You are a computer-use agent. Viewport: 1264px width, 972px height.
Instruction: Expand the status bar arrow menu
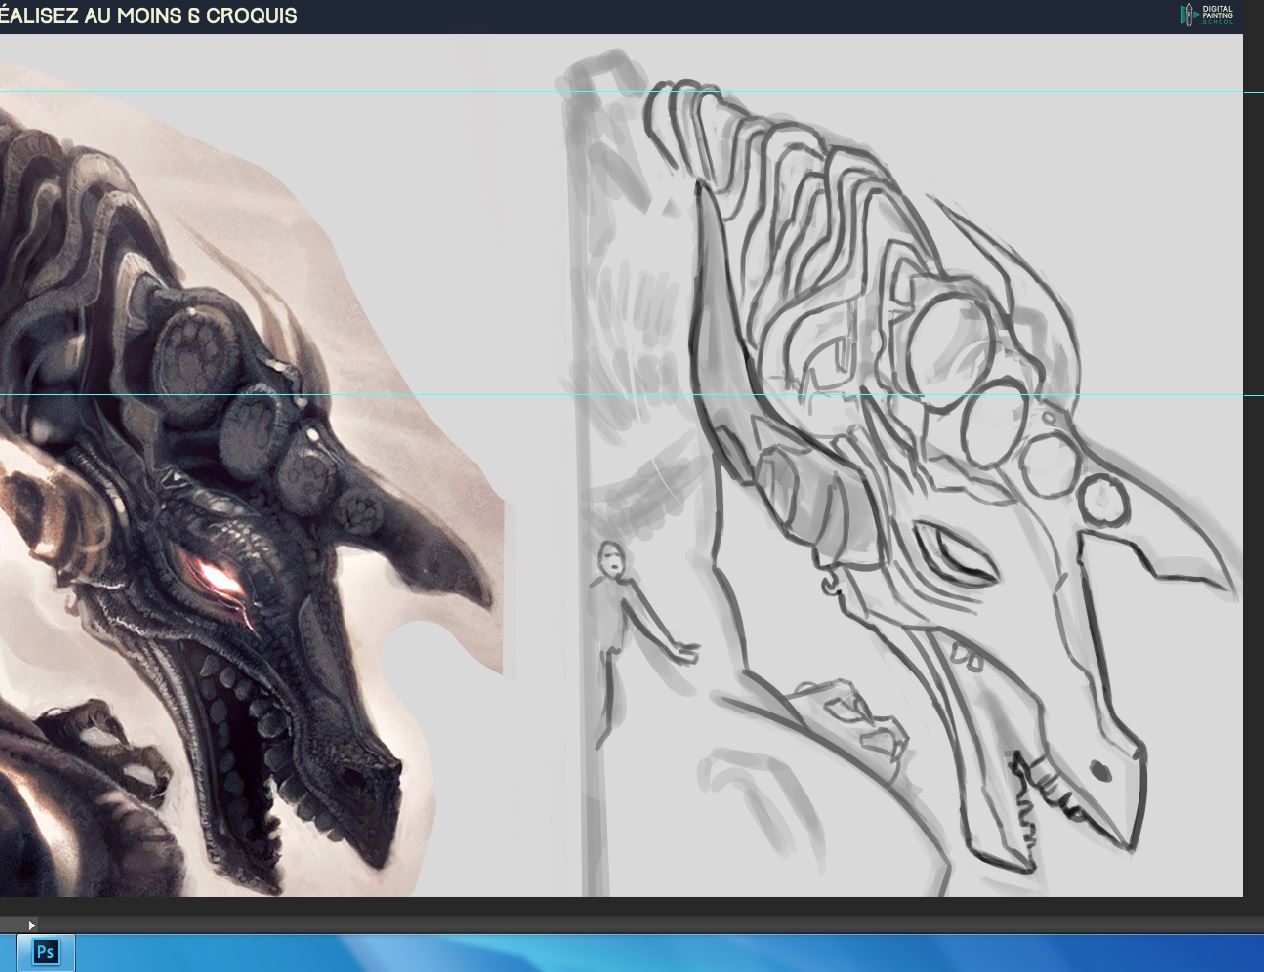coord(31,925)
